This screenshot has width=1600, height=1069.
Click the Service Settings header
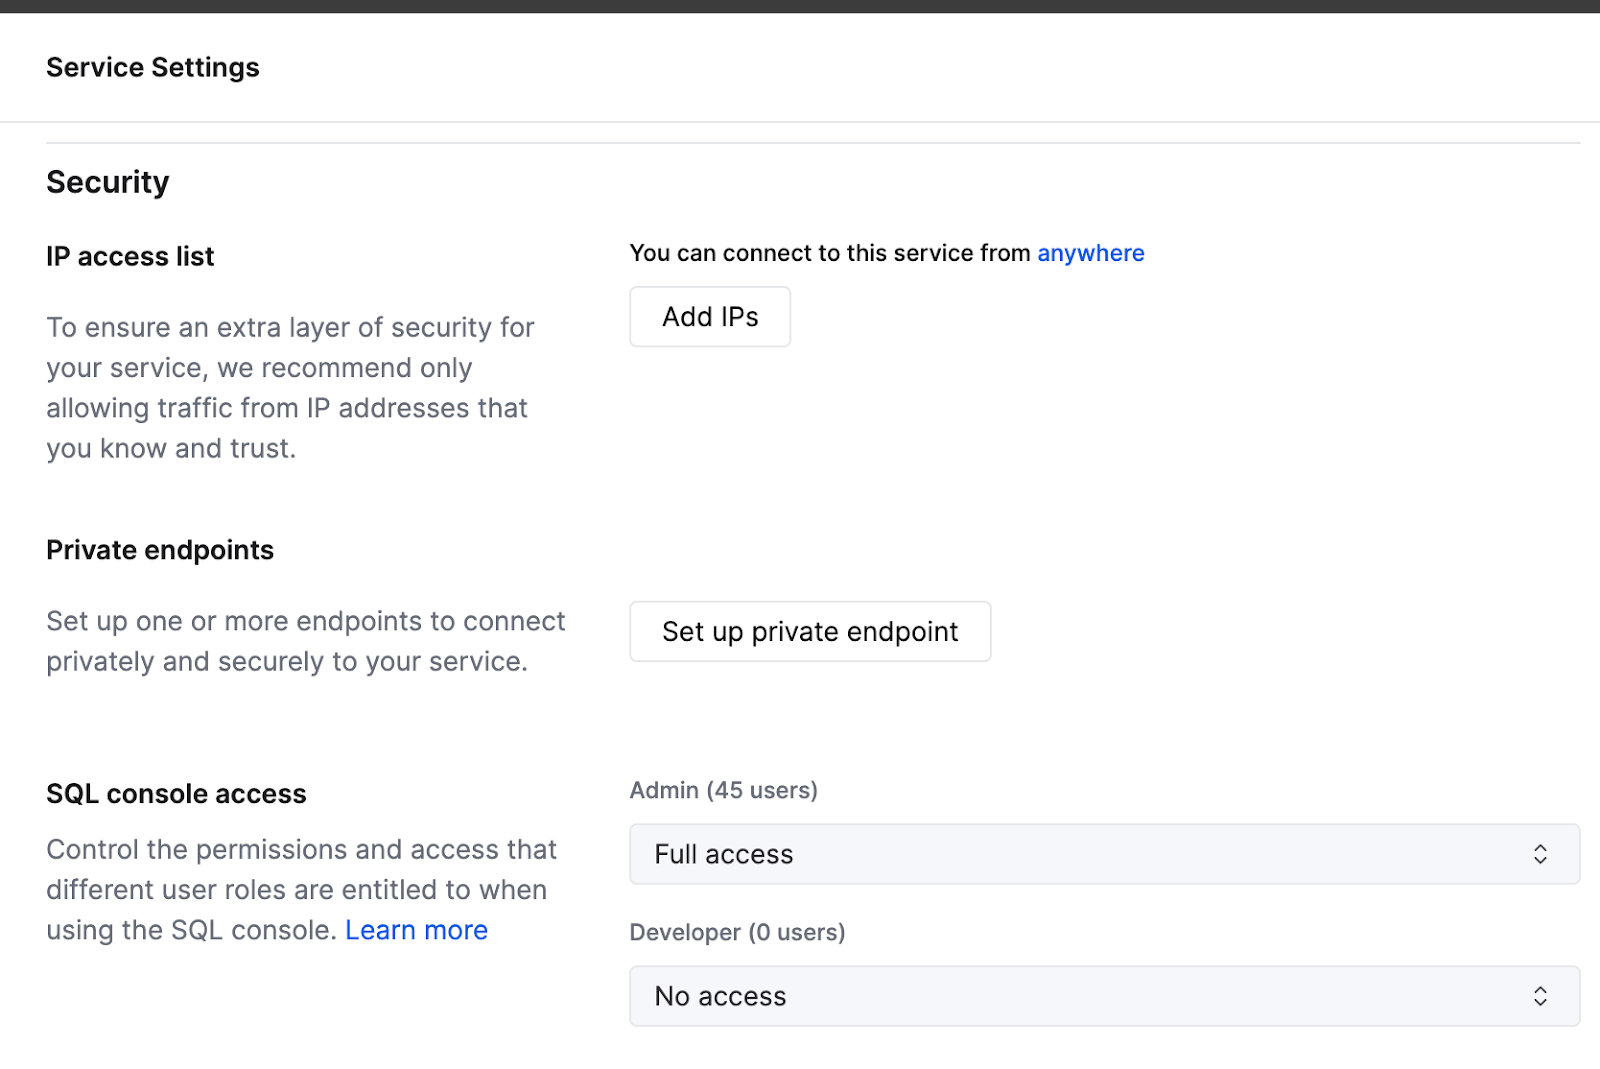pyautogui.click(x=152, y=67)
